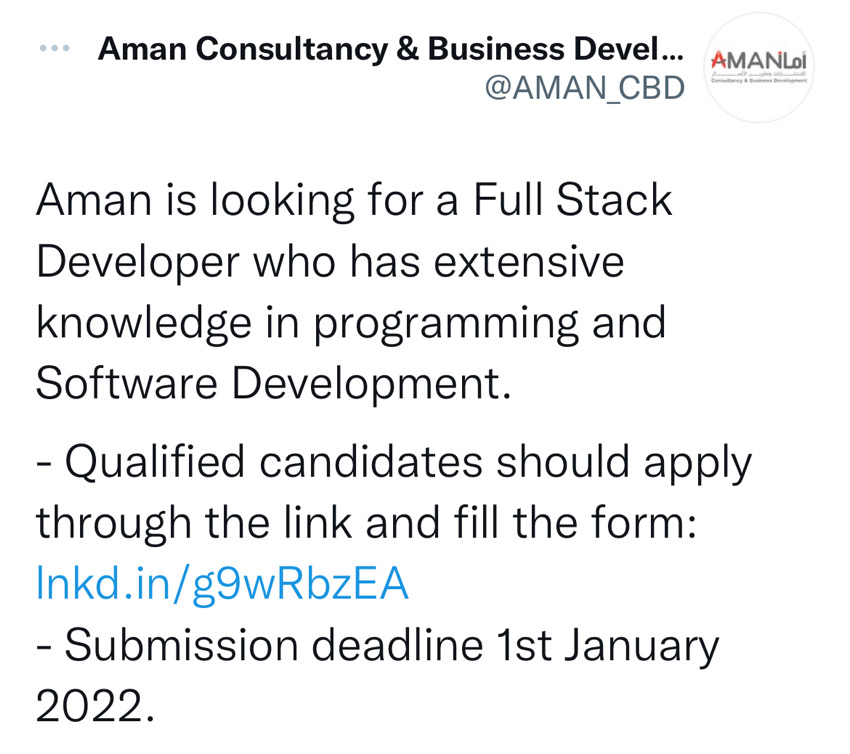Click the 'Qualified candidates should apply' line
This screenshot has height=754, width=850.
coord(394,463)
